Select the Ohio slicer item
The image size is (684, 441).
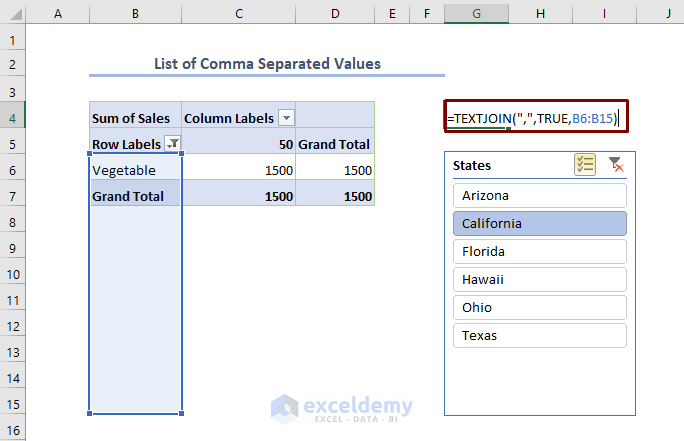point(539,307)
